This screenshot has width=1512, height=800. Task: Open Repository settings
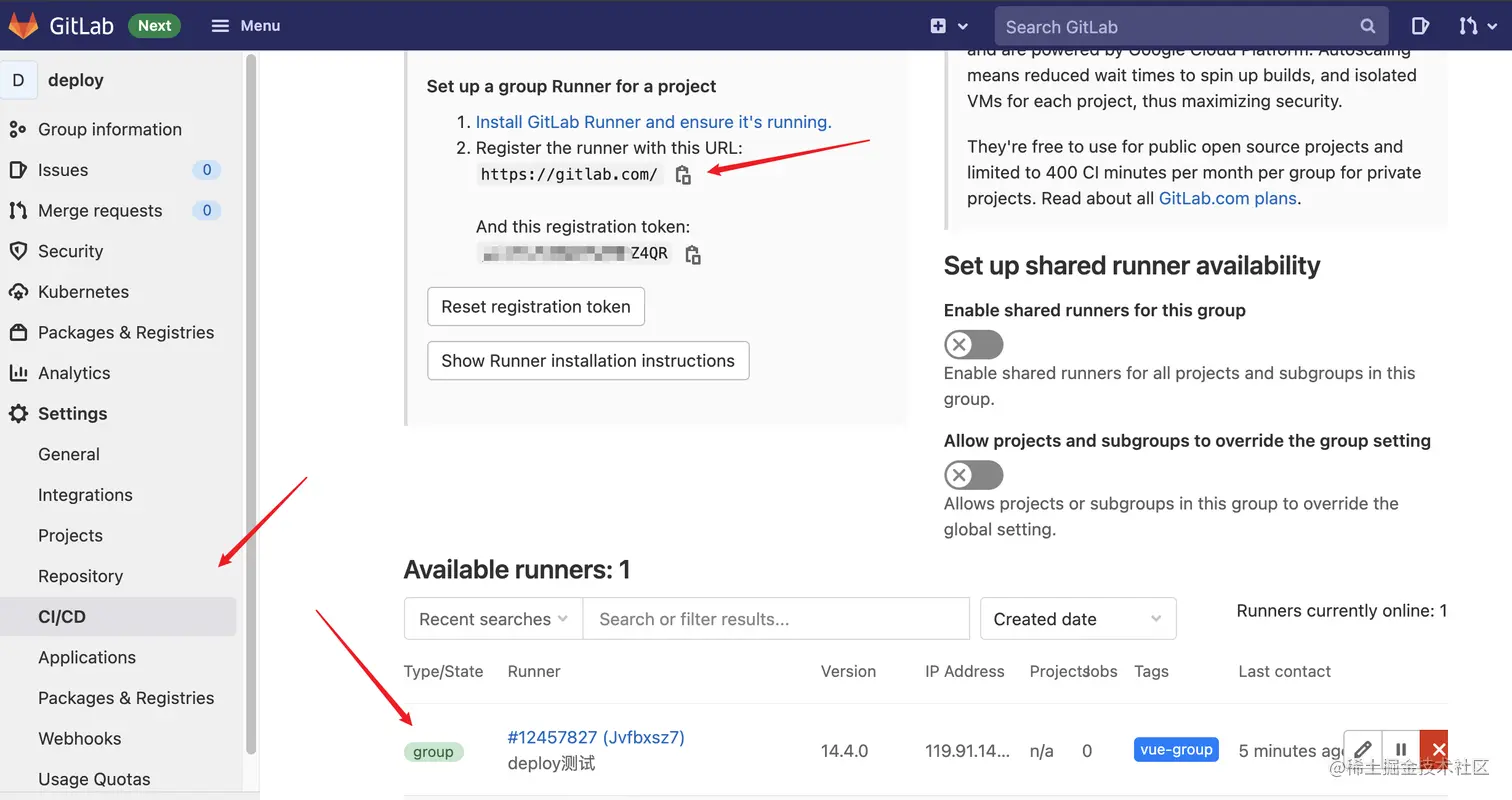pyautogui.click(x=80, y=576)
